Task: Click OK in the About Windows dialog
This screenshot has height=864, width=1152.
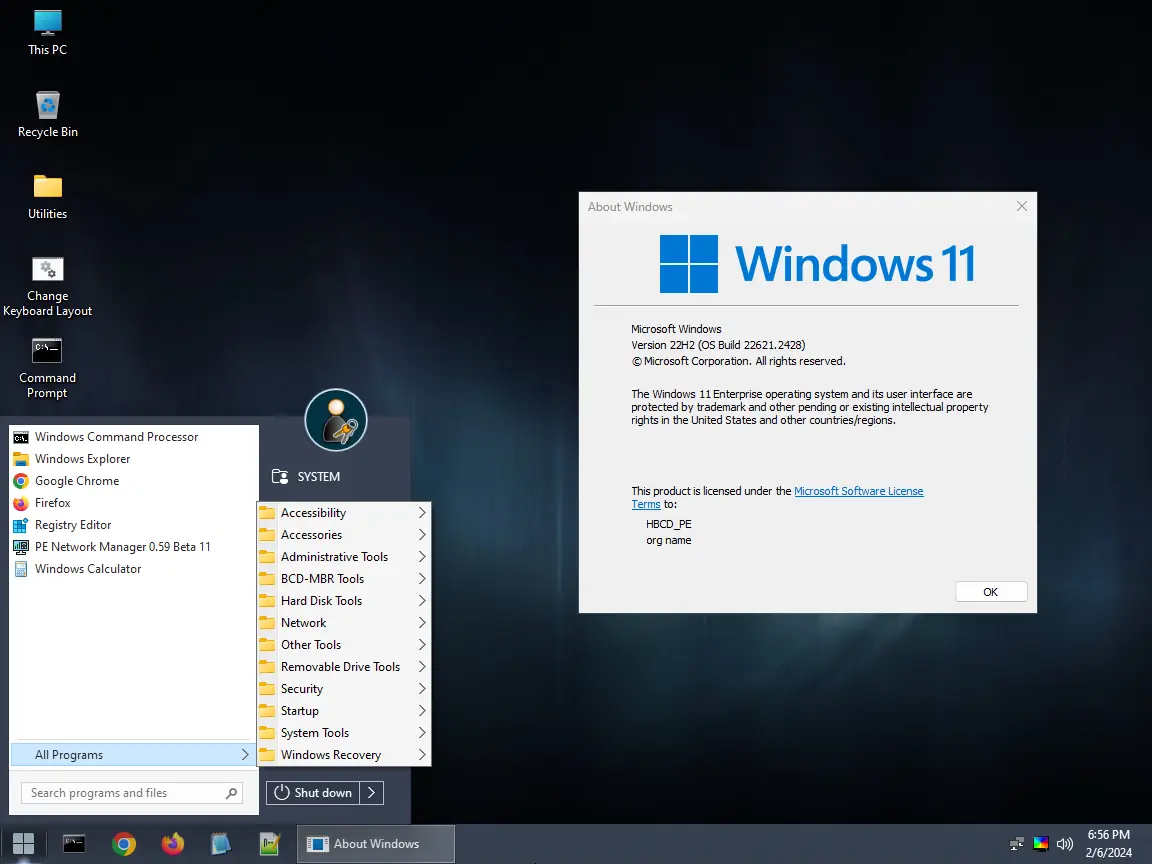Action: click(x=990, y=591)
